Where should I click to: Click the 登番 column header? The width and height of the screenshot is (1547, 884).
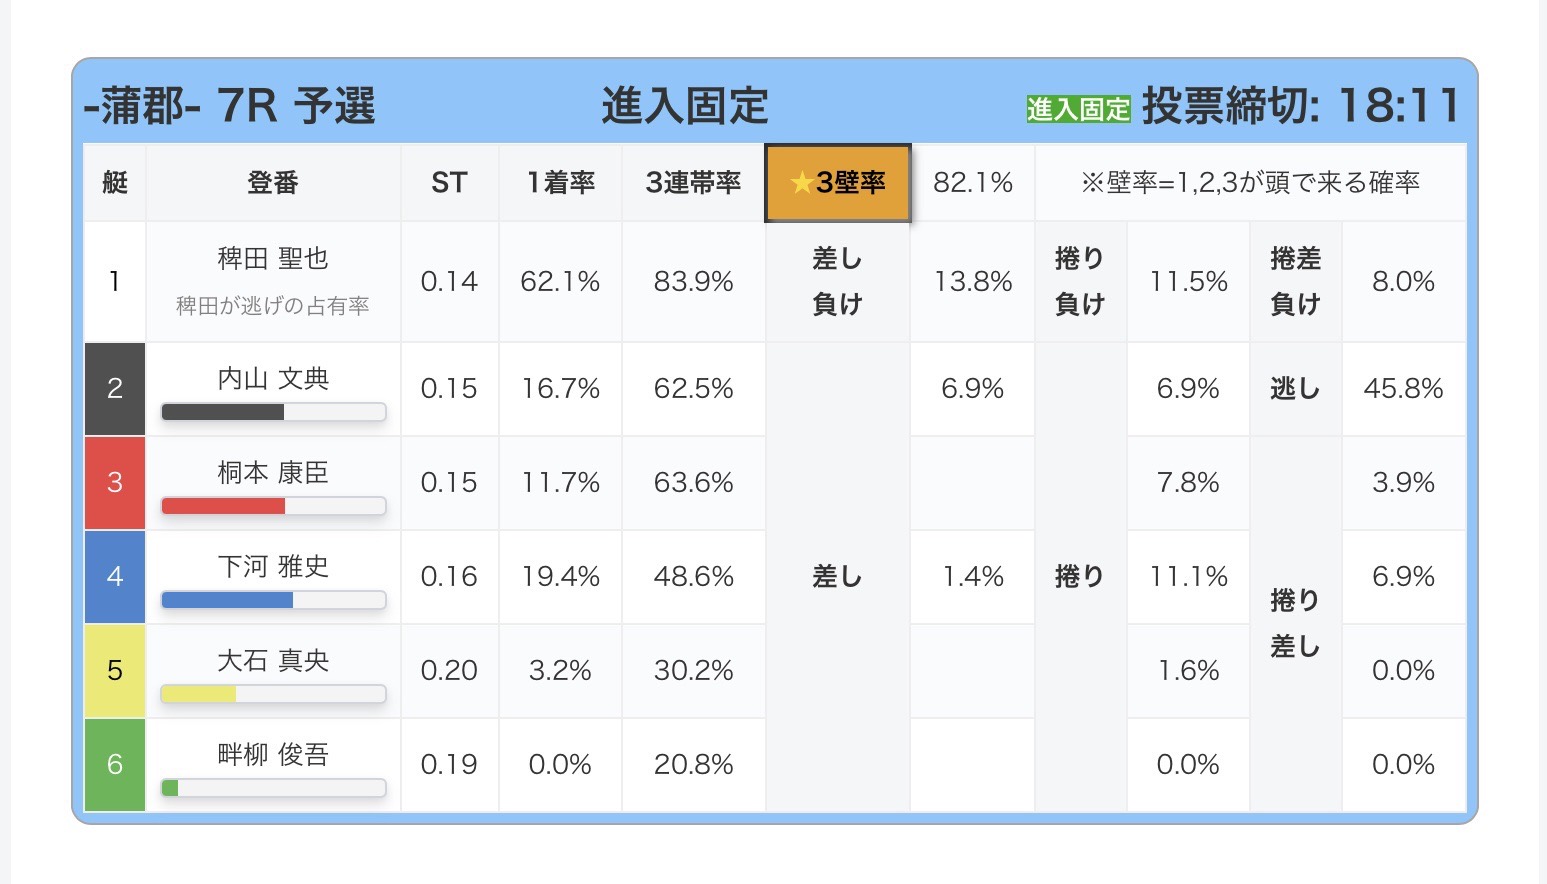(x=273, y=183)
